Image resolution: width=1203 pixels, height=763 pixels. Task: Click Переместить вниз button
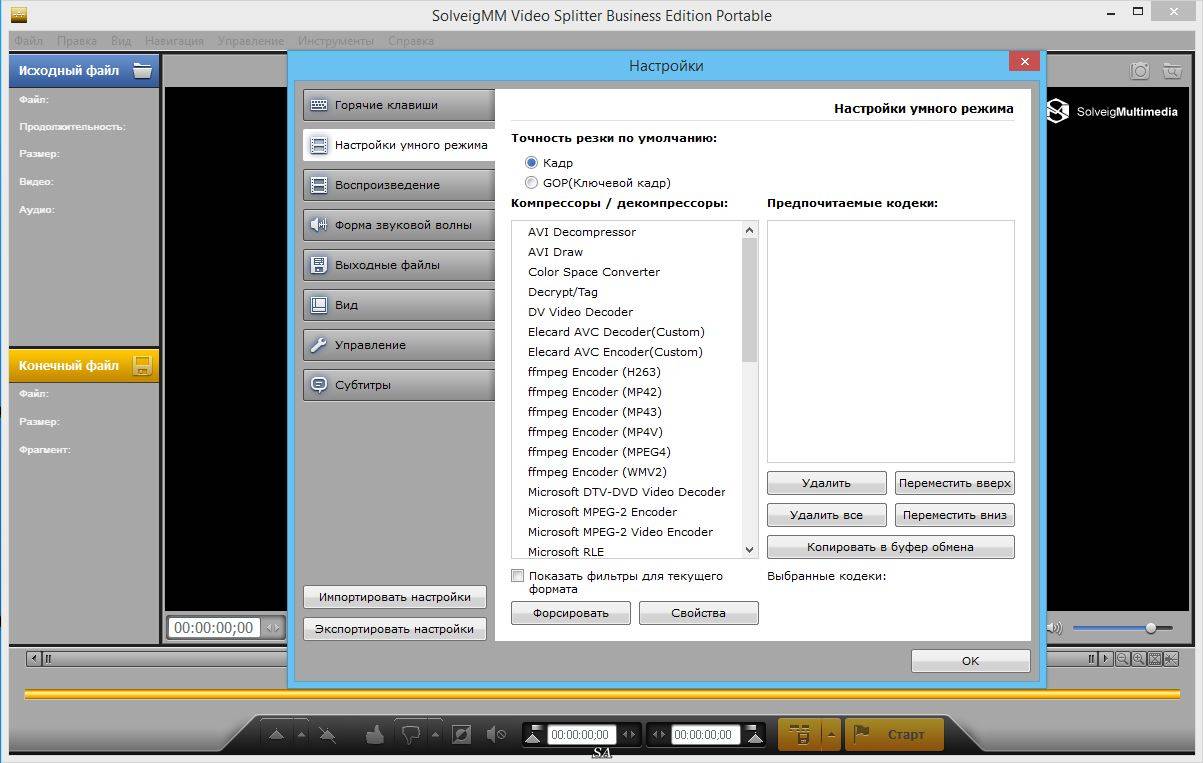[x=955, y=515]
